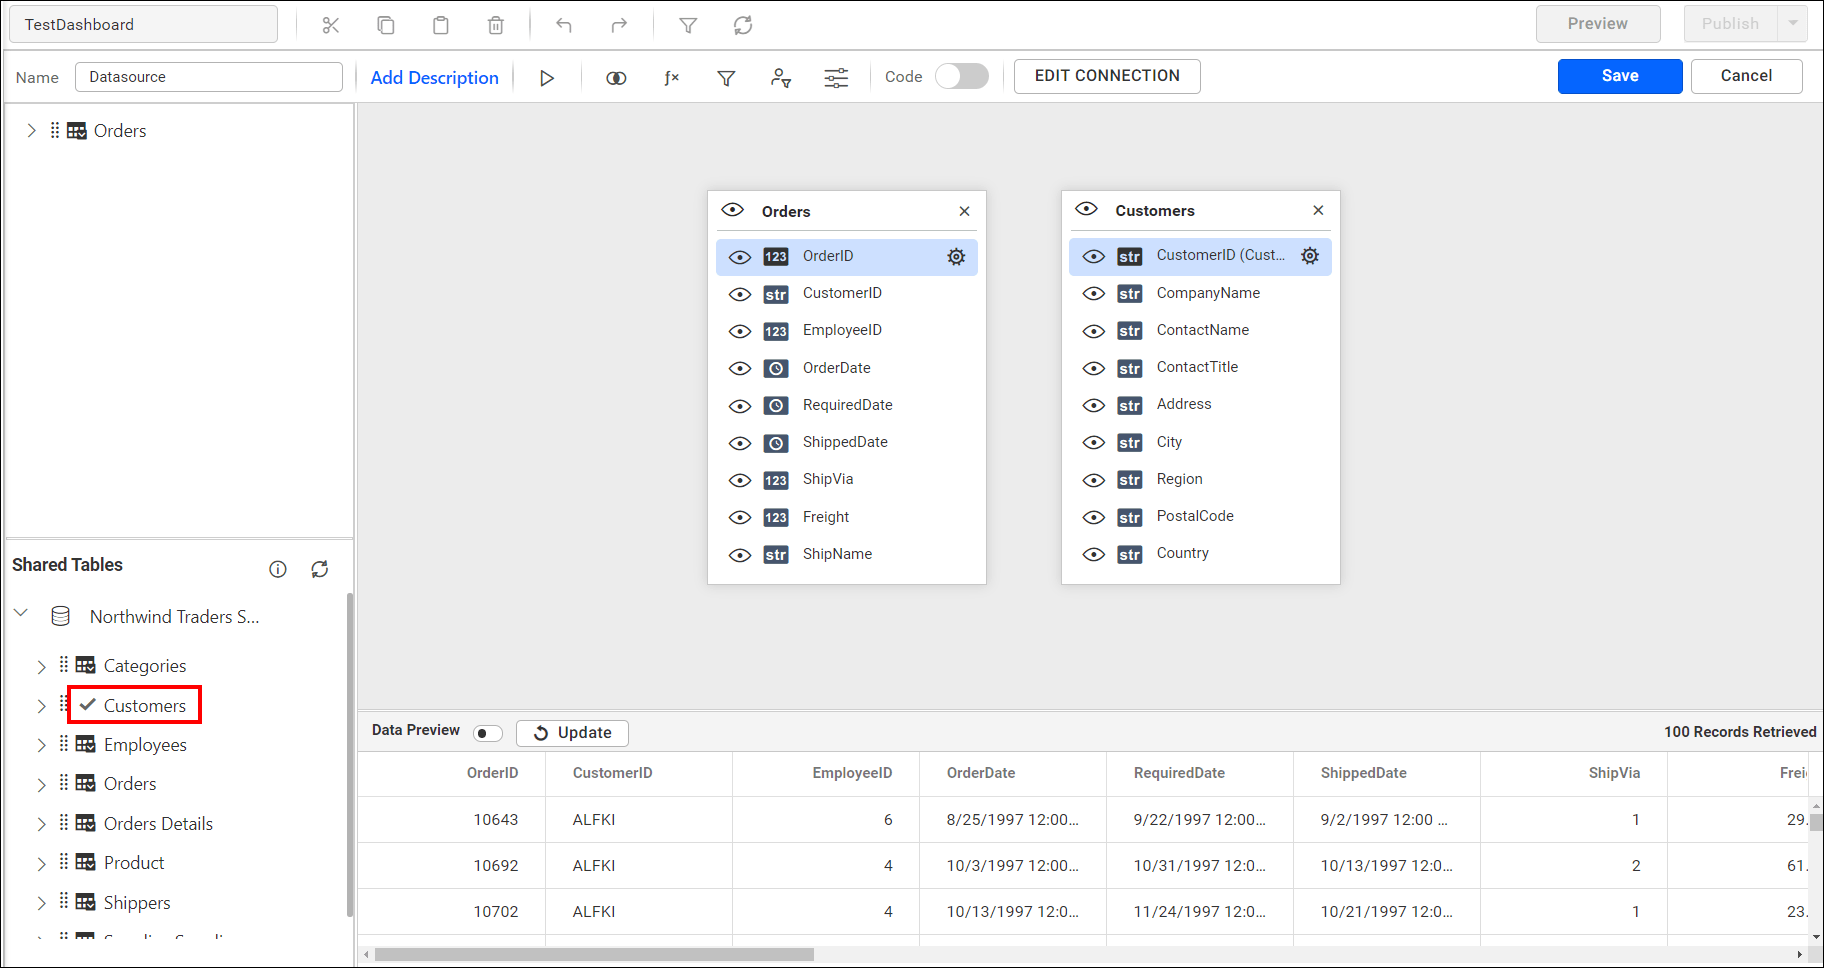Collapse the Northwind Traders node
This screenshot has width=1824, height=968.
coord(21,612)
